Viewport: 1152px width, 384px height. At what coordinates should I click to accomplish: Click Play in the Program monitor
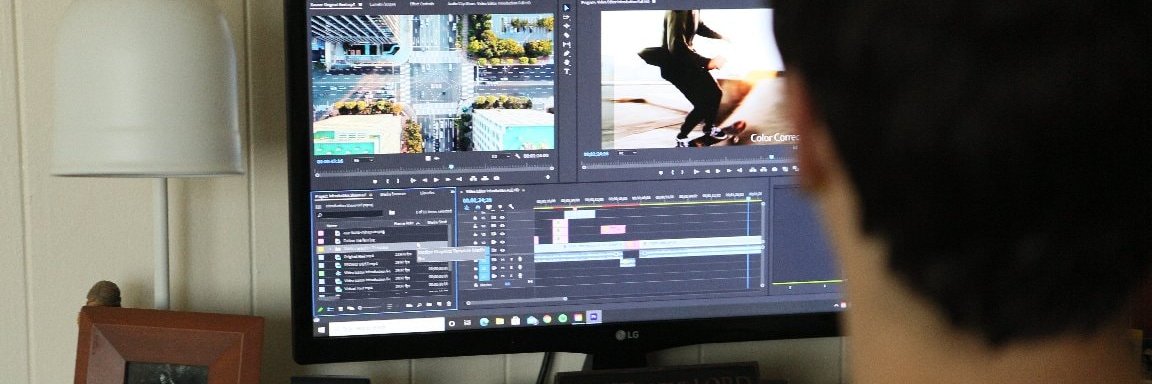point(718,171)
